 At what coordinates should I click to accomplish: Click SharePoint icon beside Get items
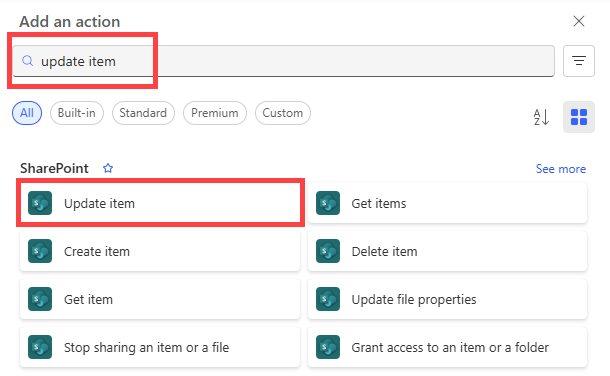tap(328, 203)
